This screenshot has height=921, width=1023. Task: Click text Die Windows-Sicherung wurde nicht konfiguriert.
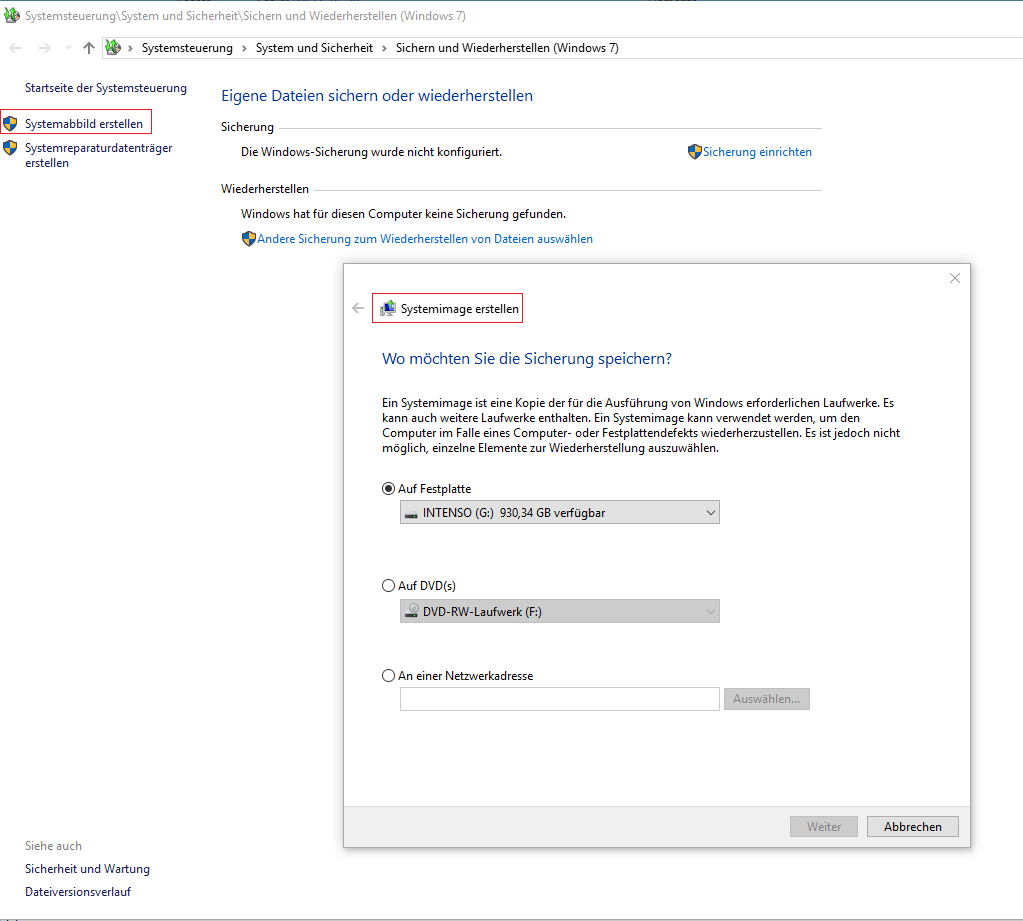pyautogui.click(x=371, y=152)
